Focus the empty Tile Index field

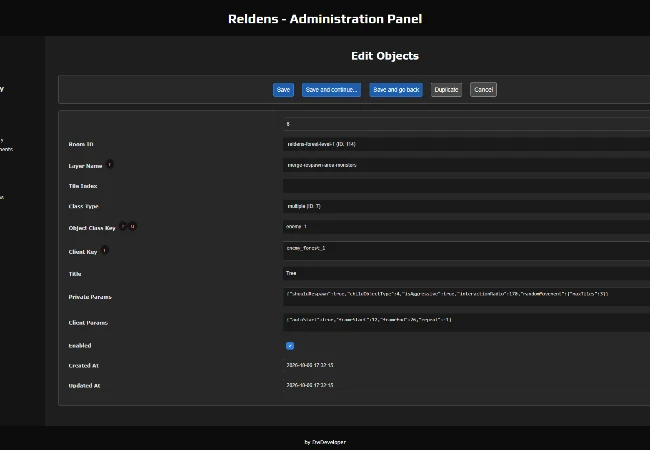click(x=466, y=186)
